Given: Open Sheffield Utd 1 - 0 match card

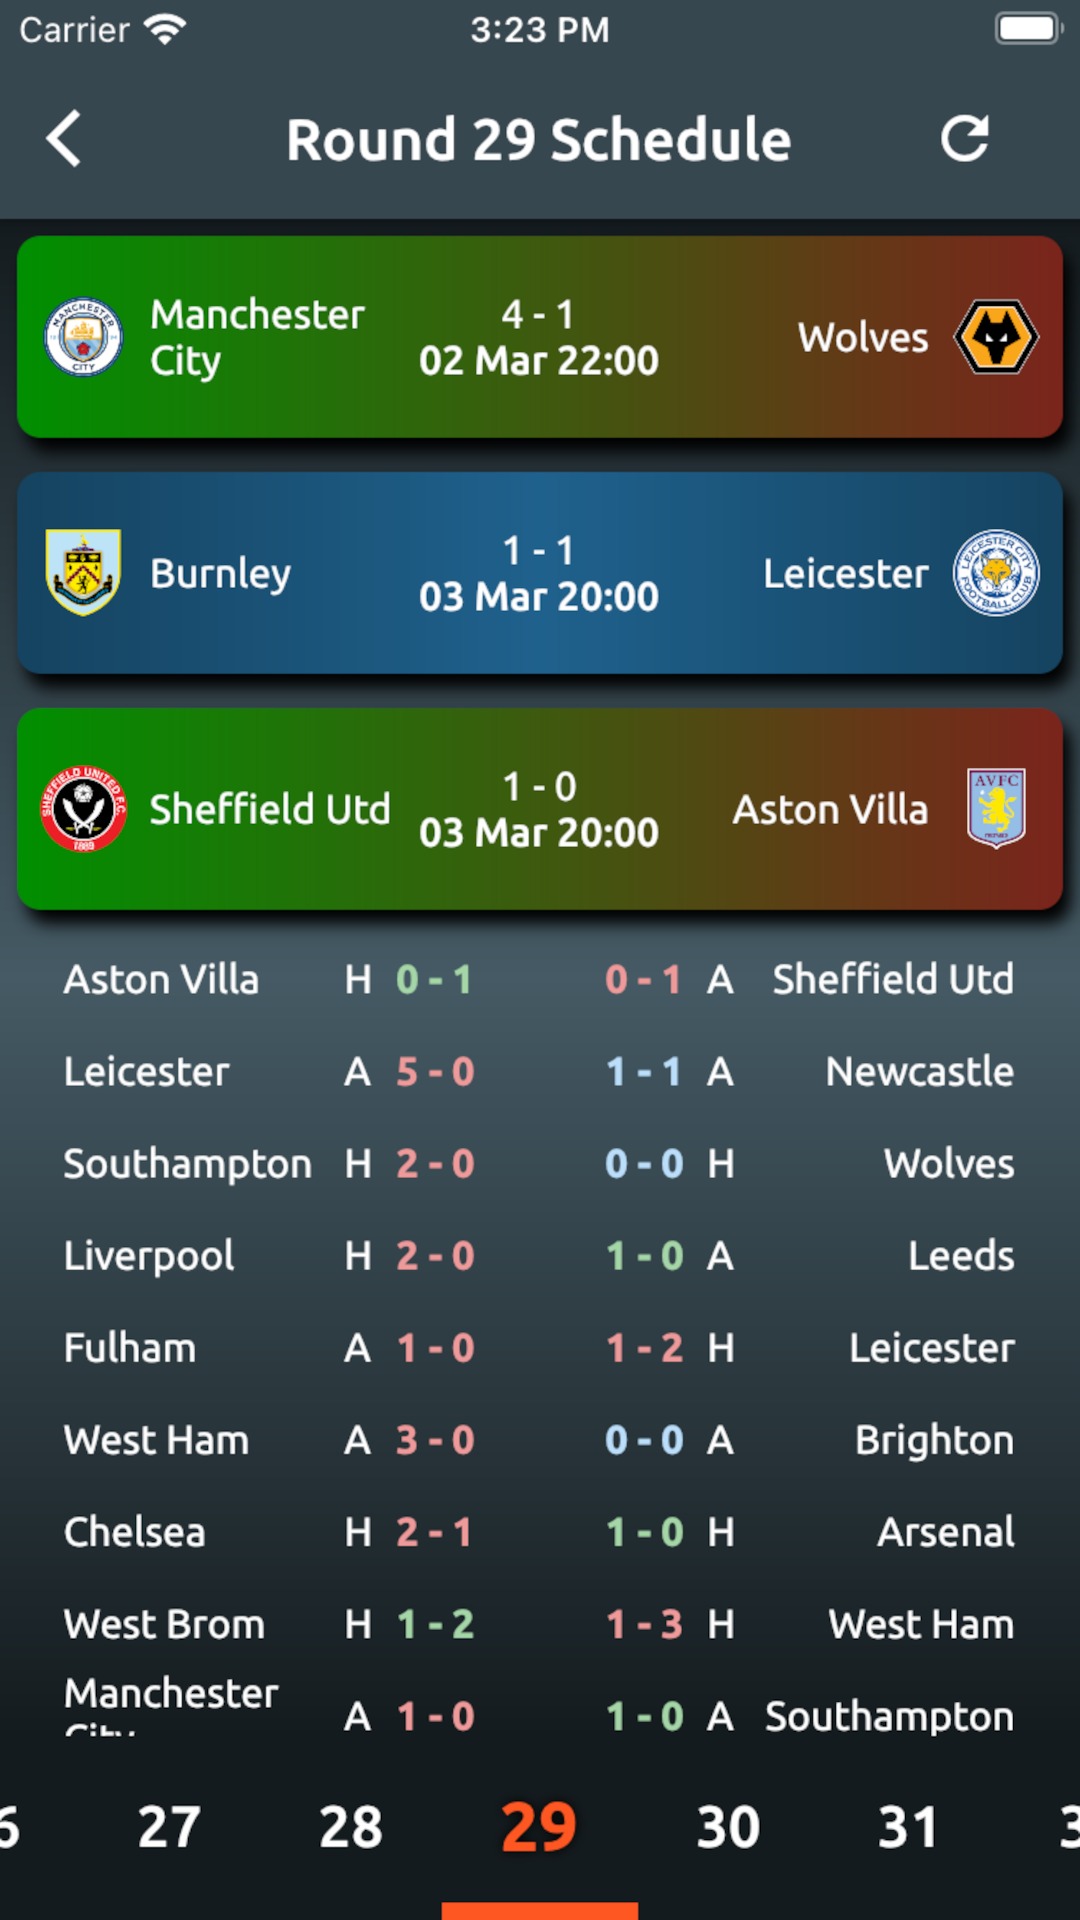Looking at the screenshot, I should click(x=540, y=809).
